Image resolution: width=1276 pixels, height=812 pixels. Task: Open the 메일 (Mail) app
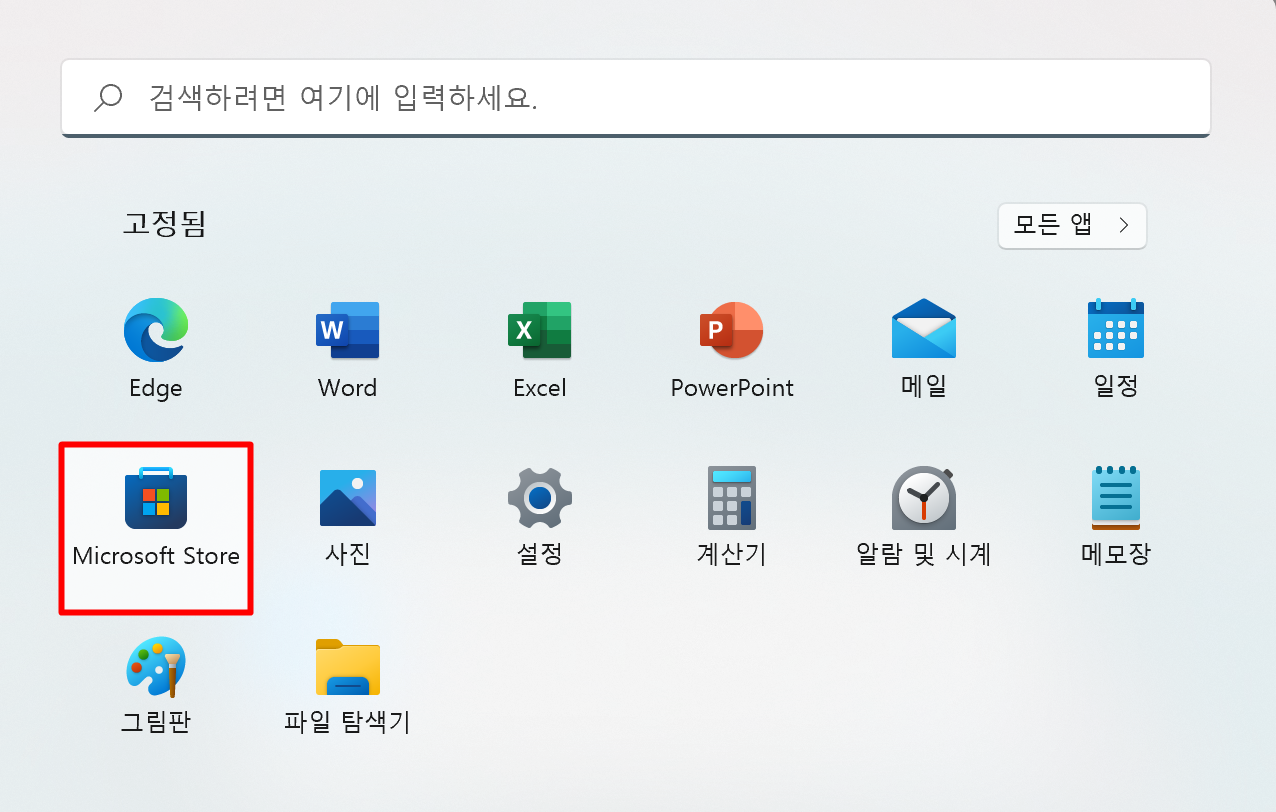click(924, 329)
